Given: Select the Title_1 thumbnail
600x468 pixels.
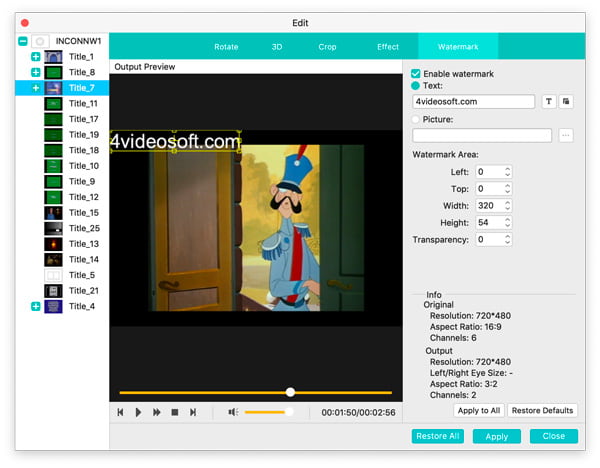Looking at the screenshot, I should [x=53, y=57].
